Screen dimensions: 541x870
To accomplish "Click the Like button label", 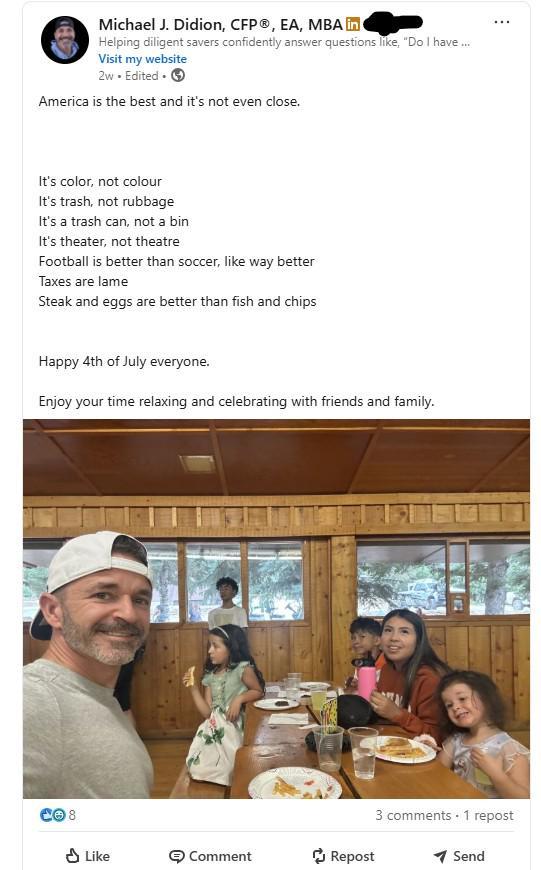I will tap(97, 856).
